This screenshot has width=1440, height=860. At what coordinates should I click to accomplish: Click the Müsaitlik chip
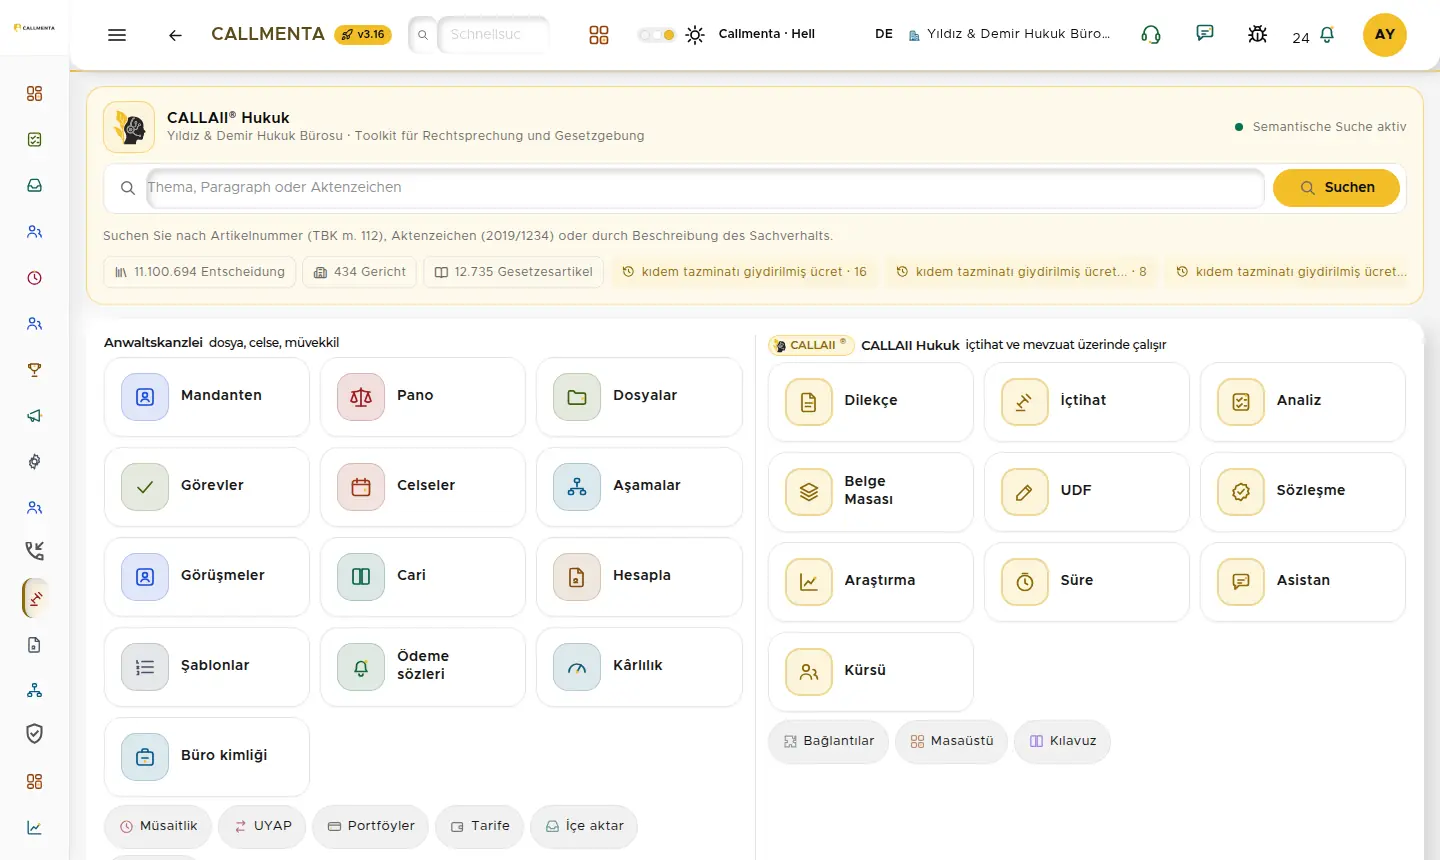pos(158,827)
